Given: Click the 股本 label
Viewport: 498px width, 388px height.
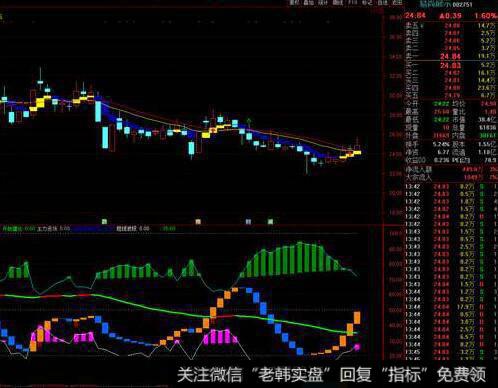Looking at the screenshot, I should tap(459, 144).
